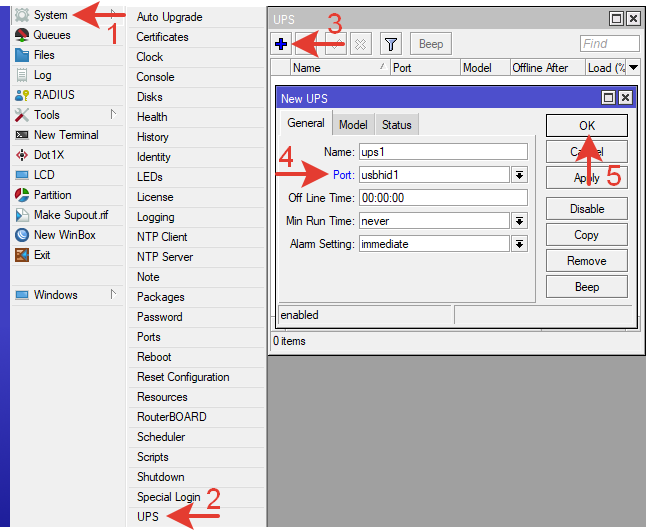Open Certificates menu entry
Screen dimensions: 646x530
click(197, 37)
